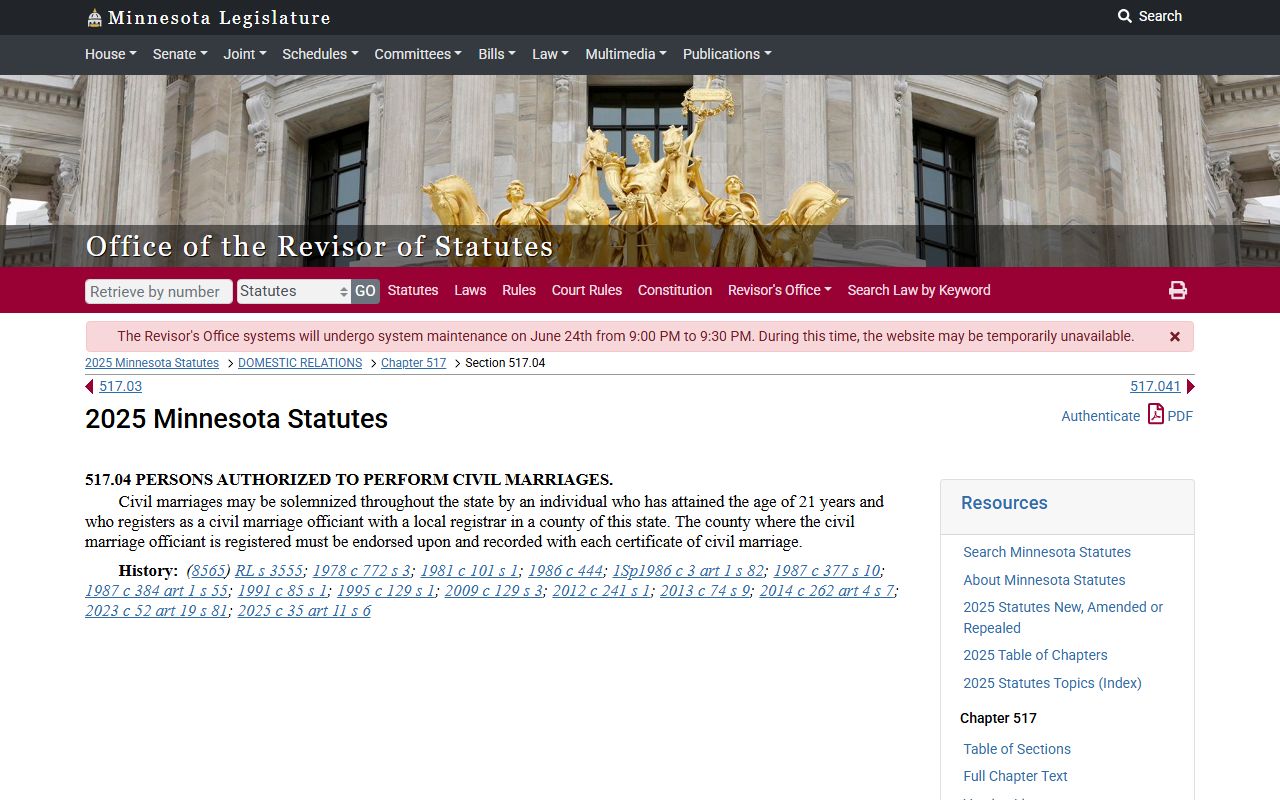Open history link 1978 c 772 s 3
This screenshot has width=1280, height=800.
coord(361,571)
